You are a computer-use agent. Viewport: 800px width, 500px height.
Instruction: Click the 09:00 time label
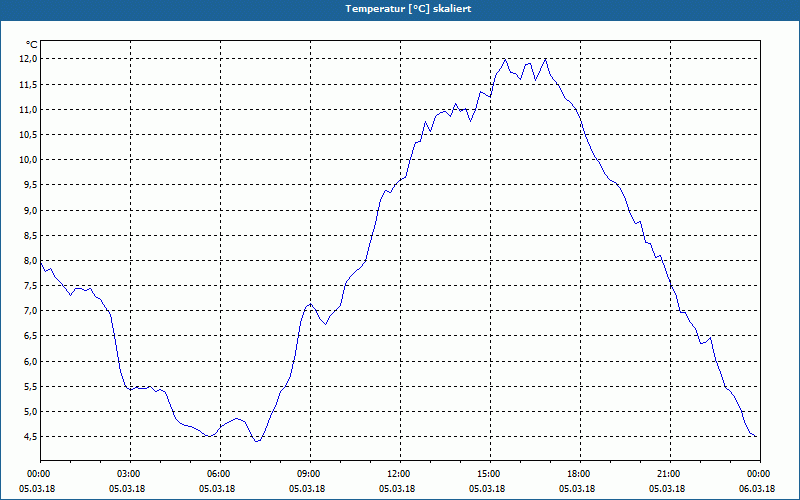[x=310, y=474]
